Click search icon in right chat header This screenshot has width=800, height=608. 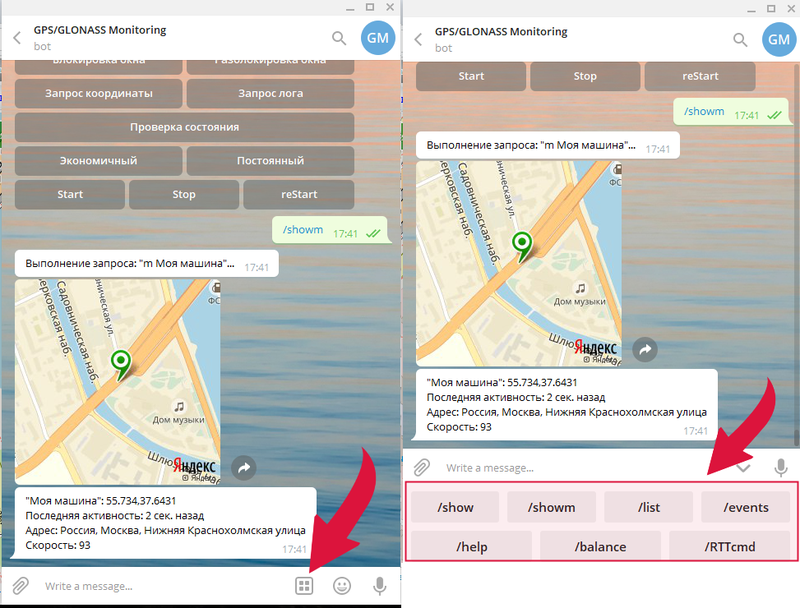pyautogui.click(x=740, y=39)
